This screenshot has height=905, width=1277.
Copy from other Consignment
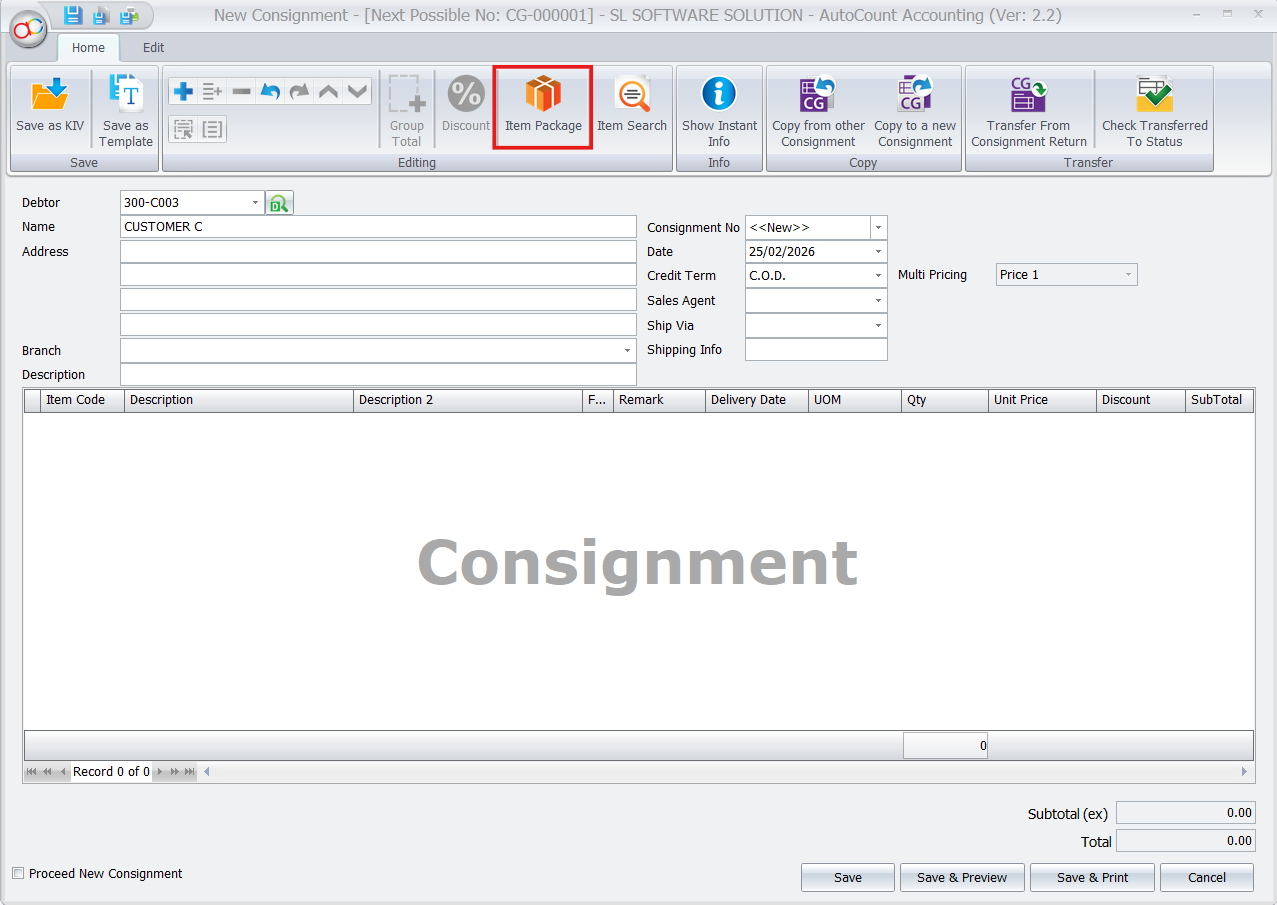pyautogui.click(x=817, y=105)
